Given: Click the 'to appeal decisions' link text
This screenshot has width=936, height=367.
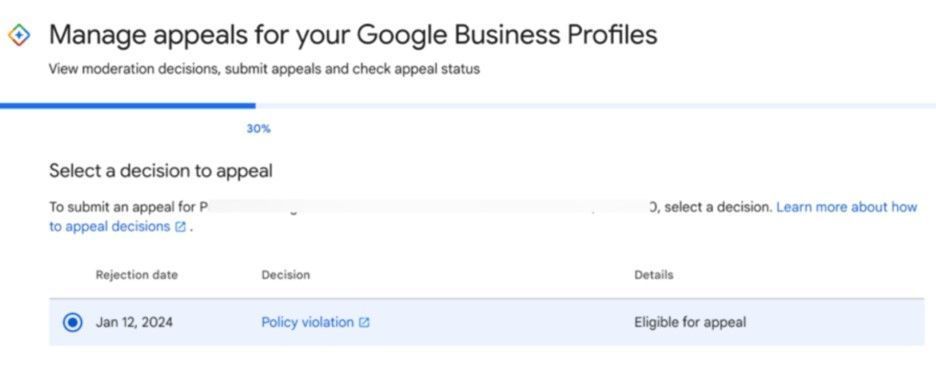Looking at the screenshot, I should point(110,227).
